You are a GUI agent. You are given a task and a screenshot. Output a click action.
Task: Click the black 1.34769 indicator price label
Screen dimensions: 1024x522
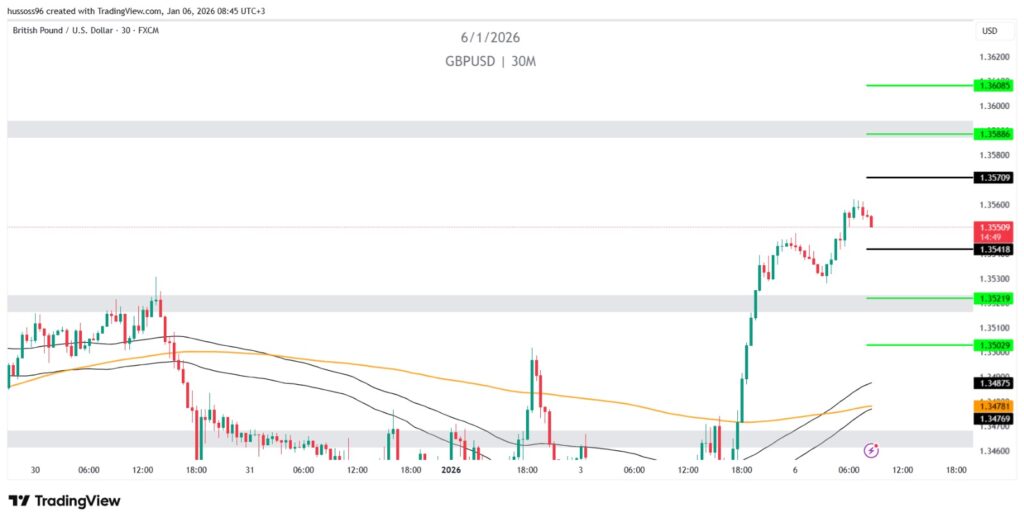coord(995,418)
